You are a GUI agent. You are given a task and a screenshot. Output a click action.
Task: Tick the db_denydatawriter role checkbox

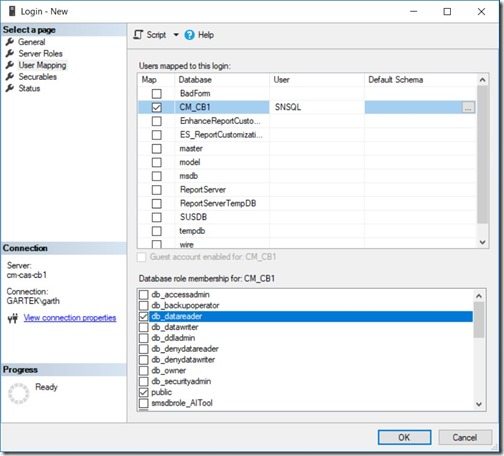(144, 360)
